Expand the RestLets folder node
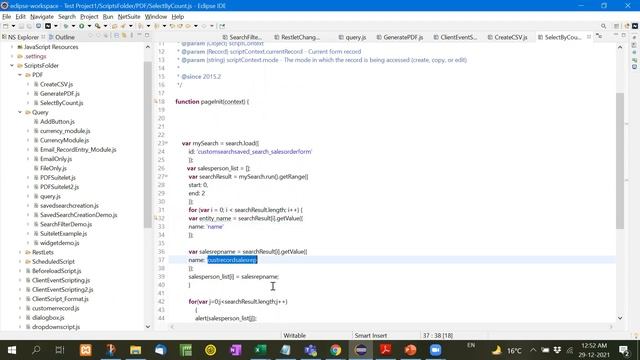640x360 pixels. pos(20,252)
